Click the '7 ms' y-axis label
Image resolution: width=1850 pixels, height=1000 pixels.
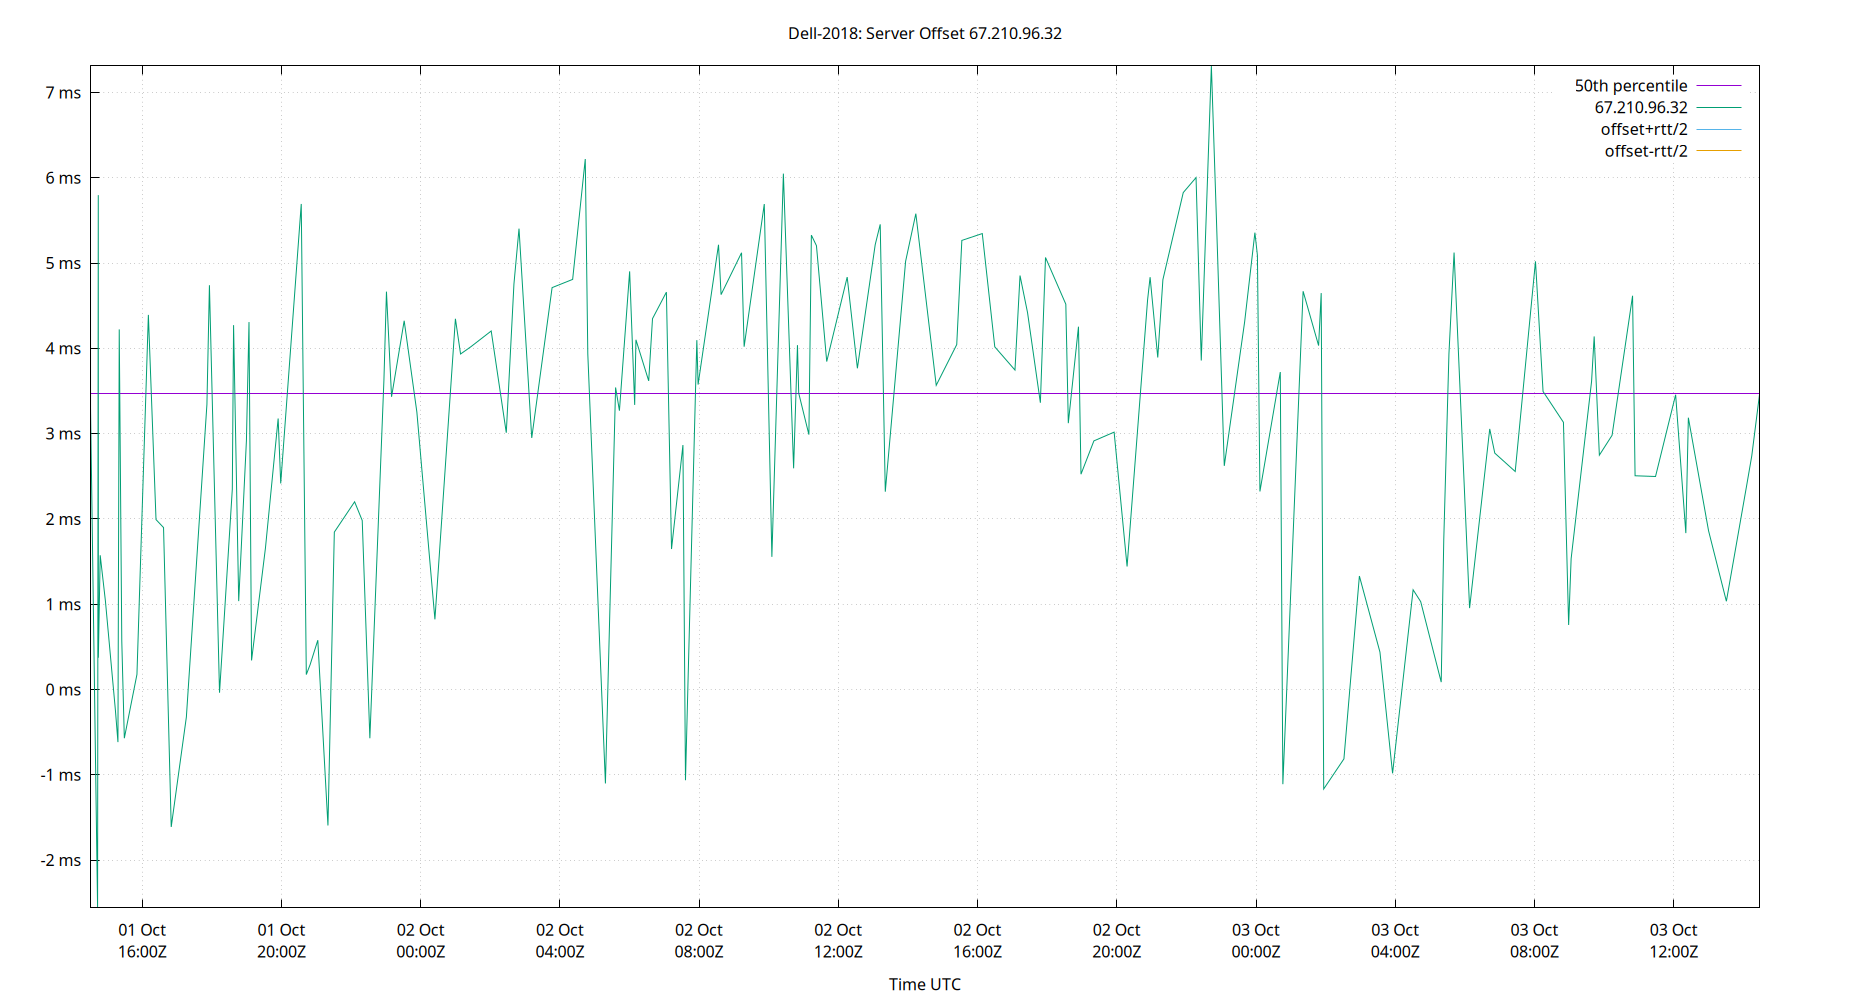click(63, 93)
